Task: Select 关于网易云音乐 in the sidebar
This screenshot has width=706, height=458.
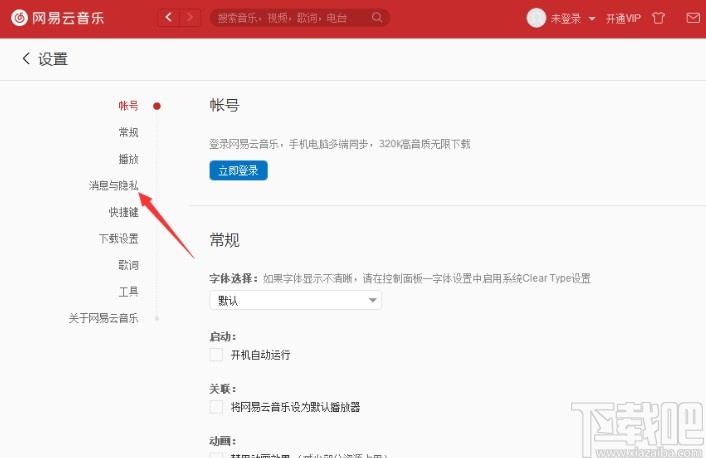Action: pyautogui.click(x=104, y=318)
